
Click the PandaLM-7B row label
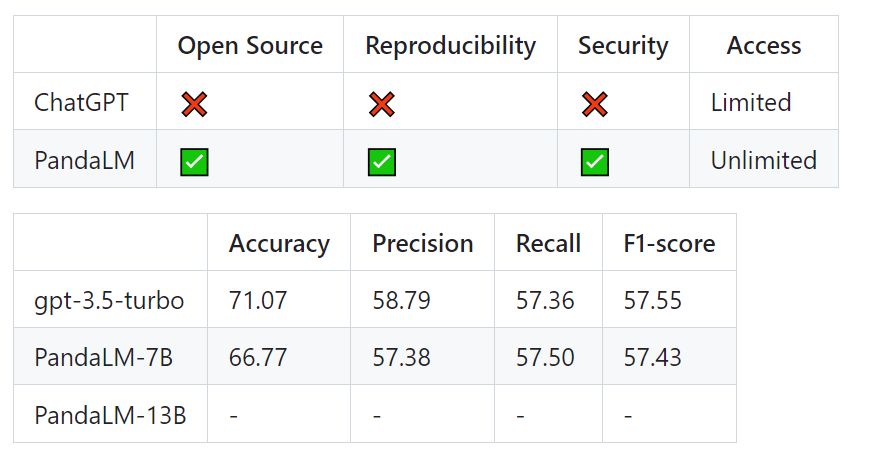point(104,357)
